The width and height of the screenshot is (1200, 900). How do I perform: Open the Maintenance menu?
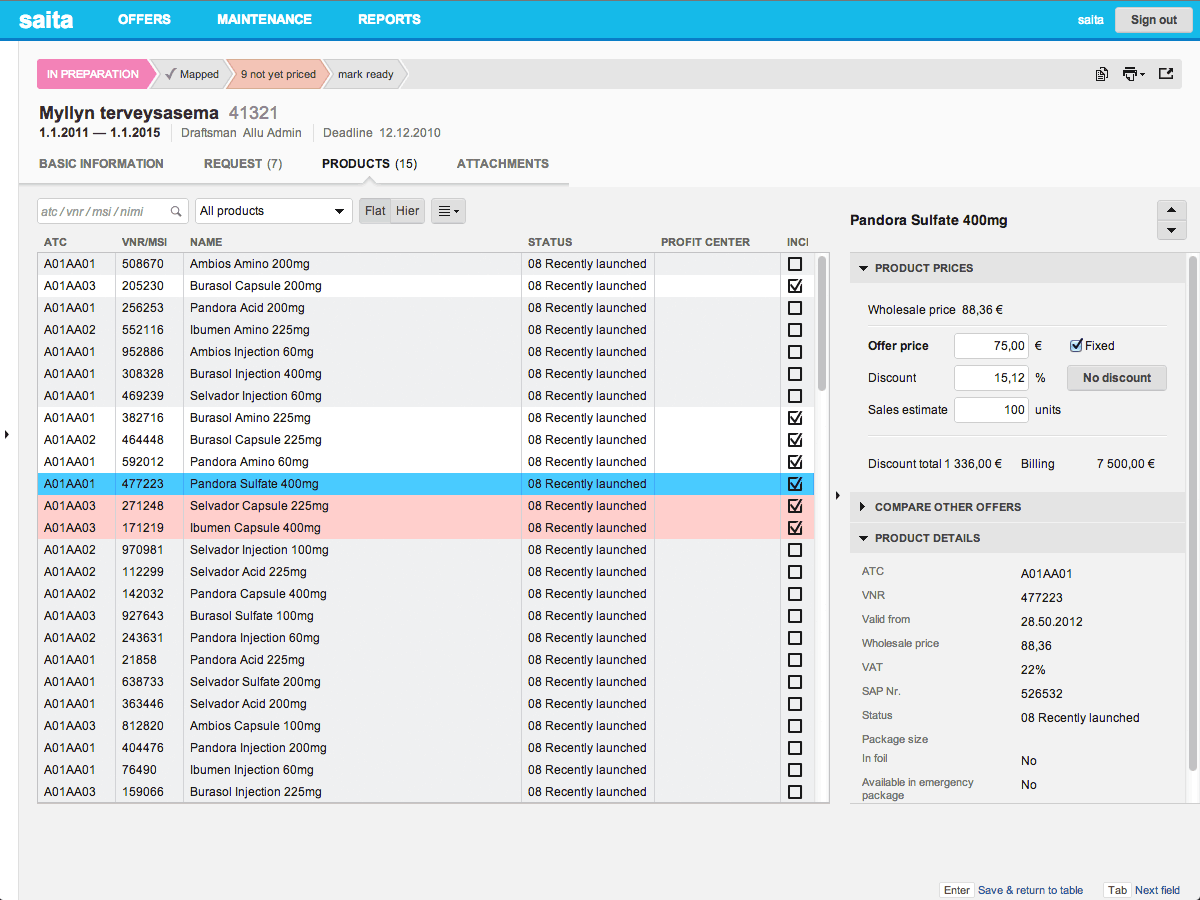coord(264,19)
